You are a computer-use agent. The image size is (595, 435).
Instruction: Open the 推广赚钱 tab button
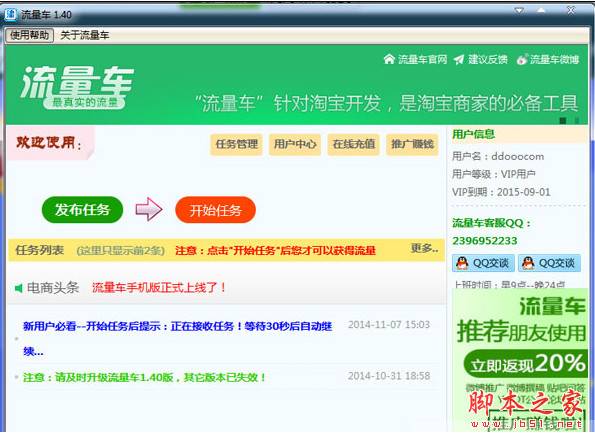[412, 144]
